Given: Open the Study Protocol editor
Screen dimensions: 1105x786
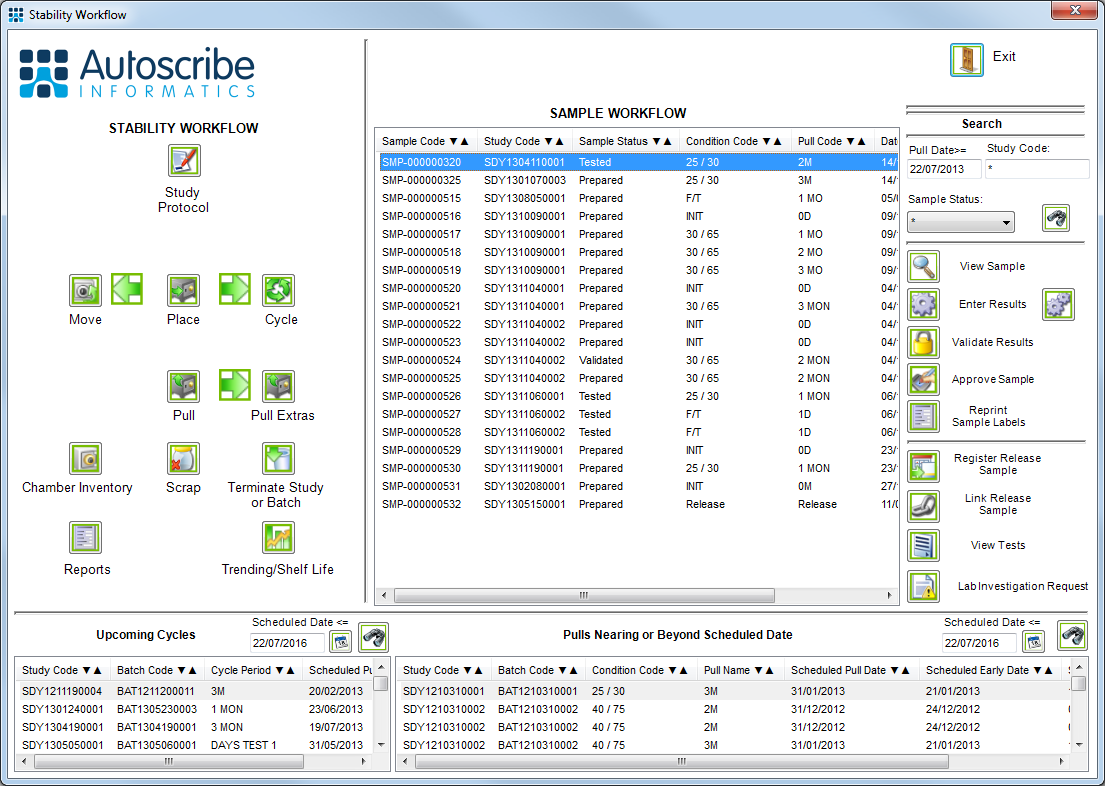Looking at the screenshot, I should [183, 160].
